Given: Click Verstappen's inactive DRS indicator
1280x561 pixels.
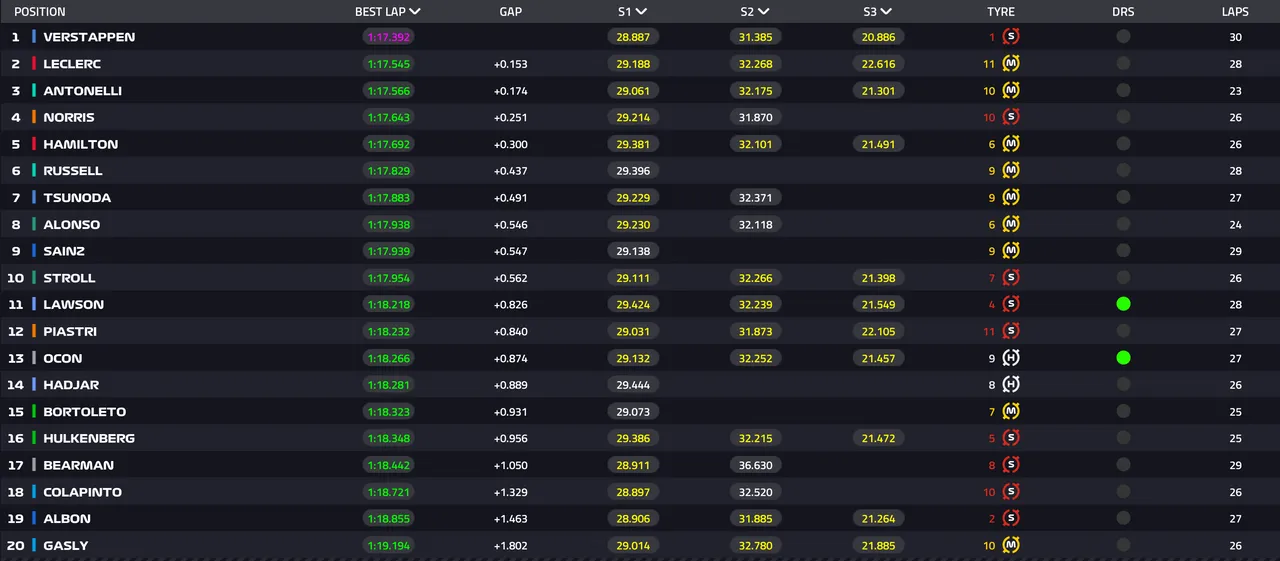Looking at the screenshot, I should click(x=1123, y=37).
